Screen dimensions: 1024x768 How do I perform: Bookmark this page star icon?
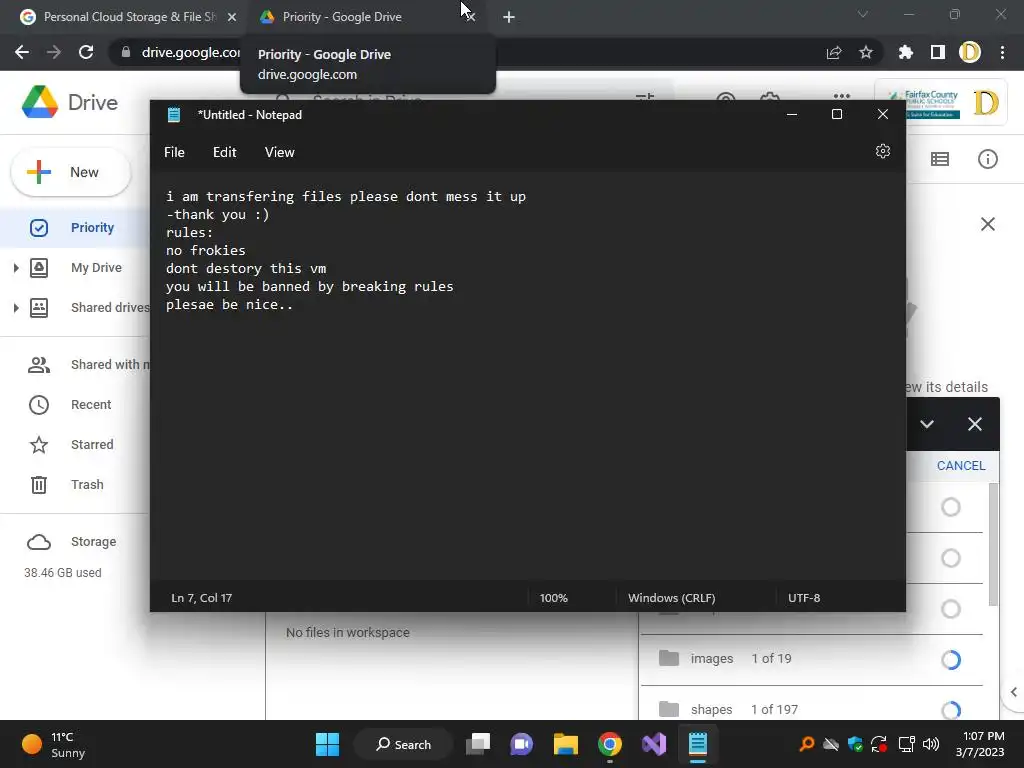pos(865,52)
